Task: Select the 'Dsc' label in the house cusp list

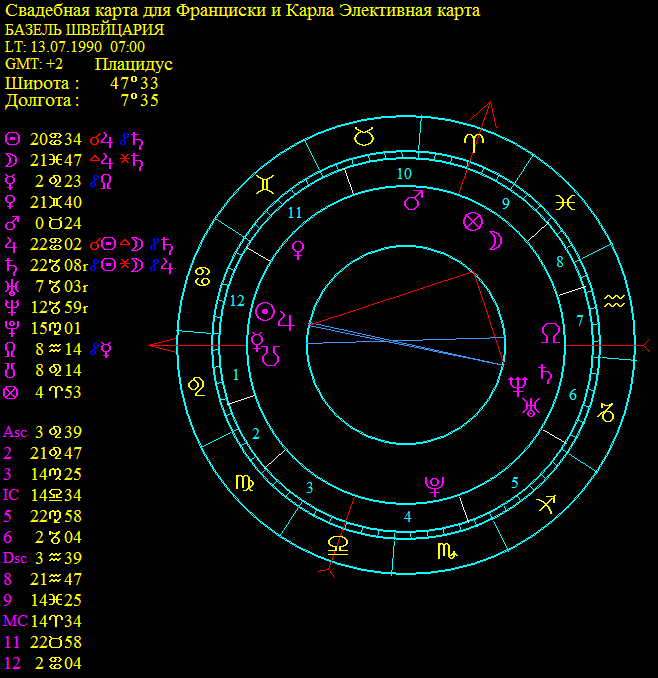Action: (15, 558)
